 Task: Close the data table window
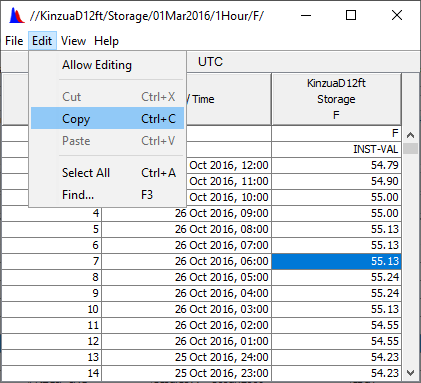(397, 15)
